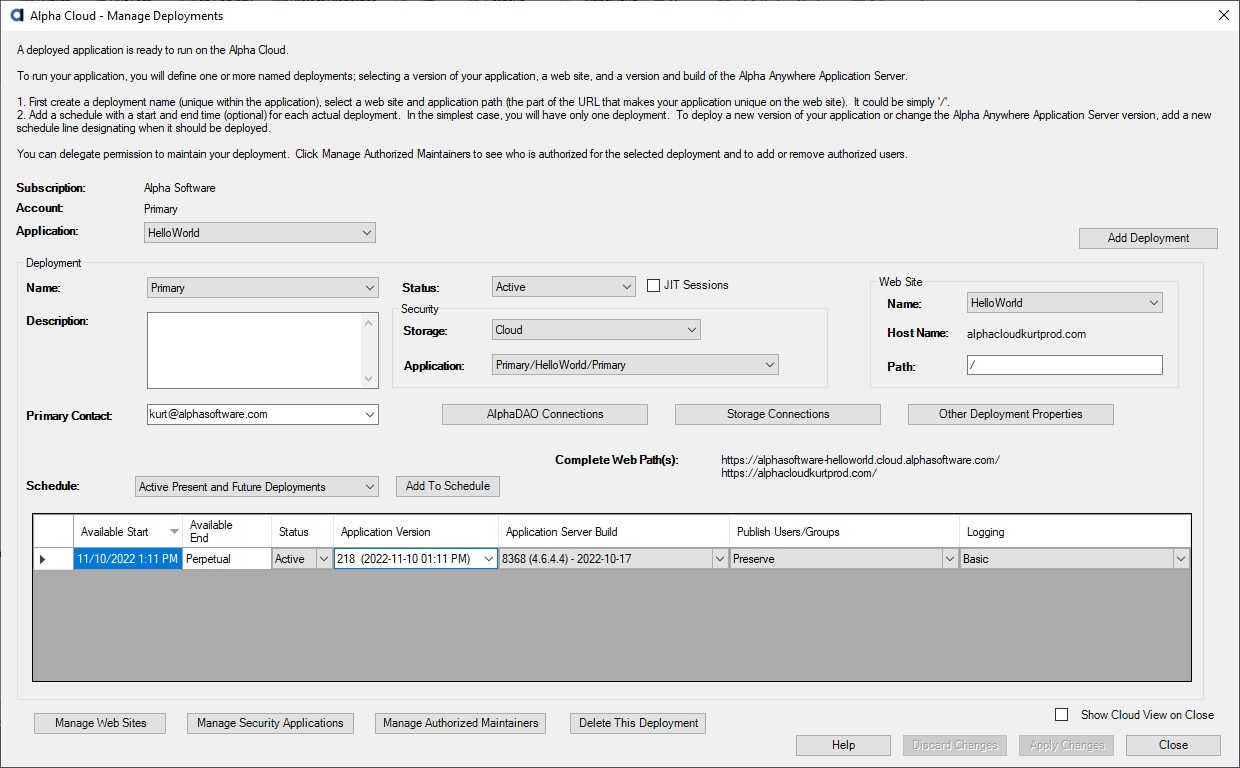Open the Application Version 218 dropdown
Screen dimensions: 1240x768
tap(489, 559)
